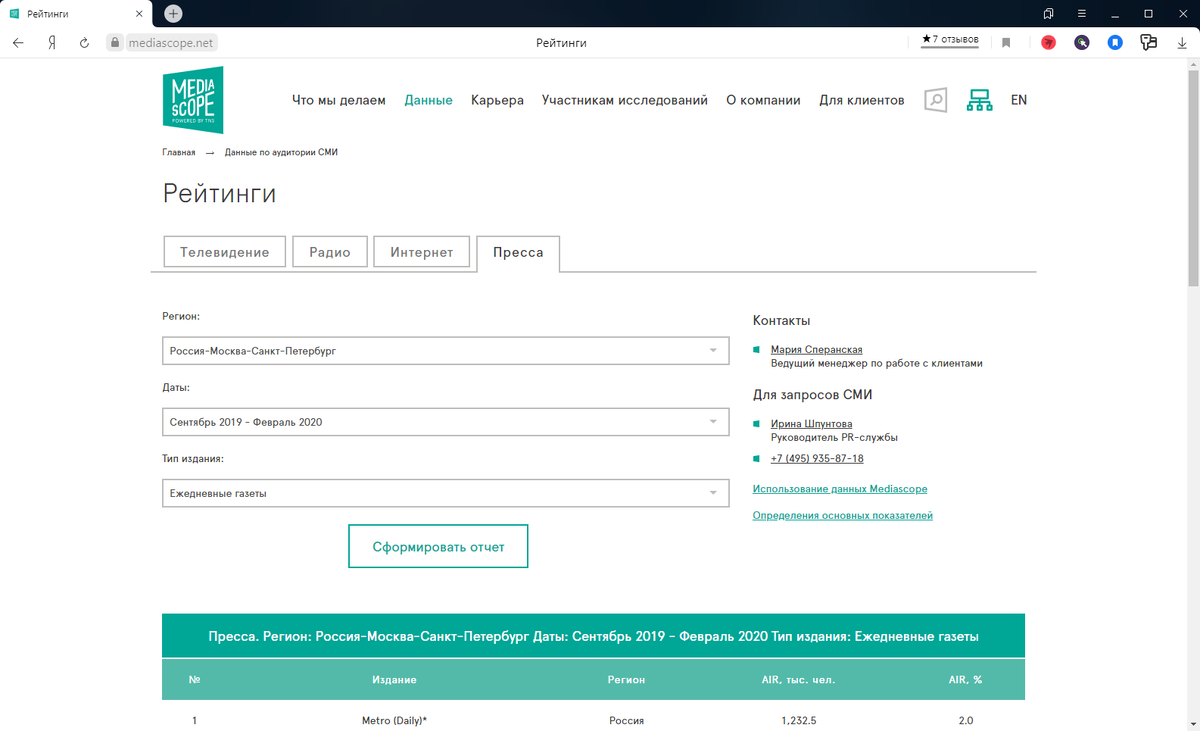Image resolution: width=1200 pixels, height=731 pixels.
Task: Open the sitemap icon in header
Action: pyautogui.click(x=979, y=100)
